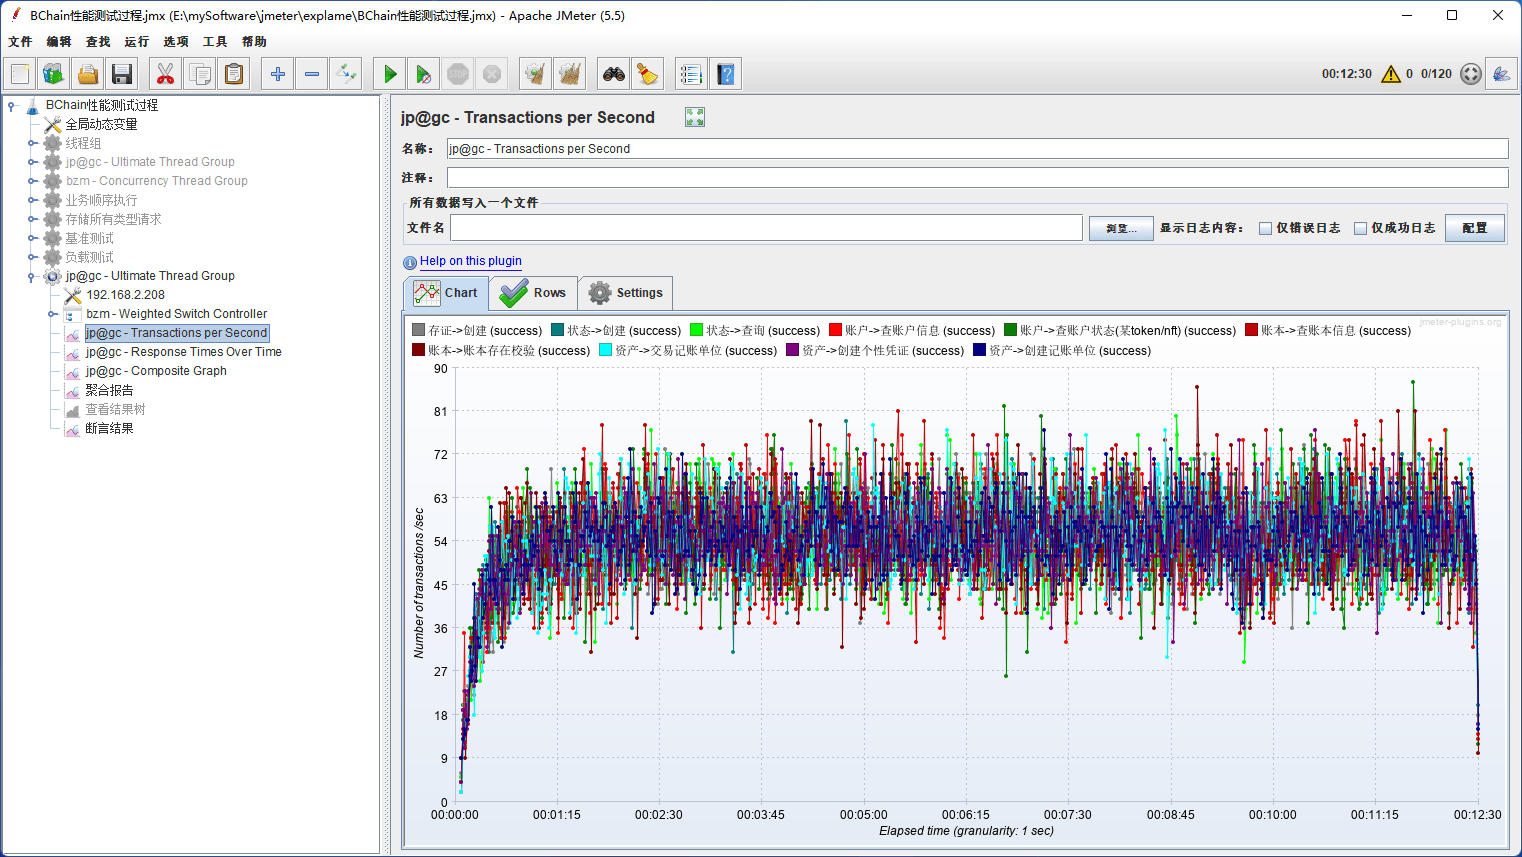This screenshot has width=1522, height=857.
Task: Switch to the Rows tab
Action: [x=534, y=293]
